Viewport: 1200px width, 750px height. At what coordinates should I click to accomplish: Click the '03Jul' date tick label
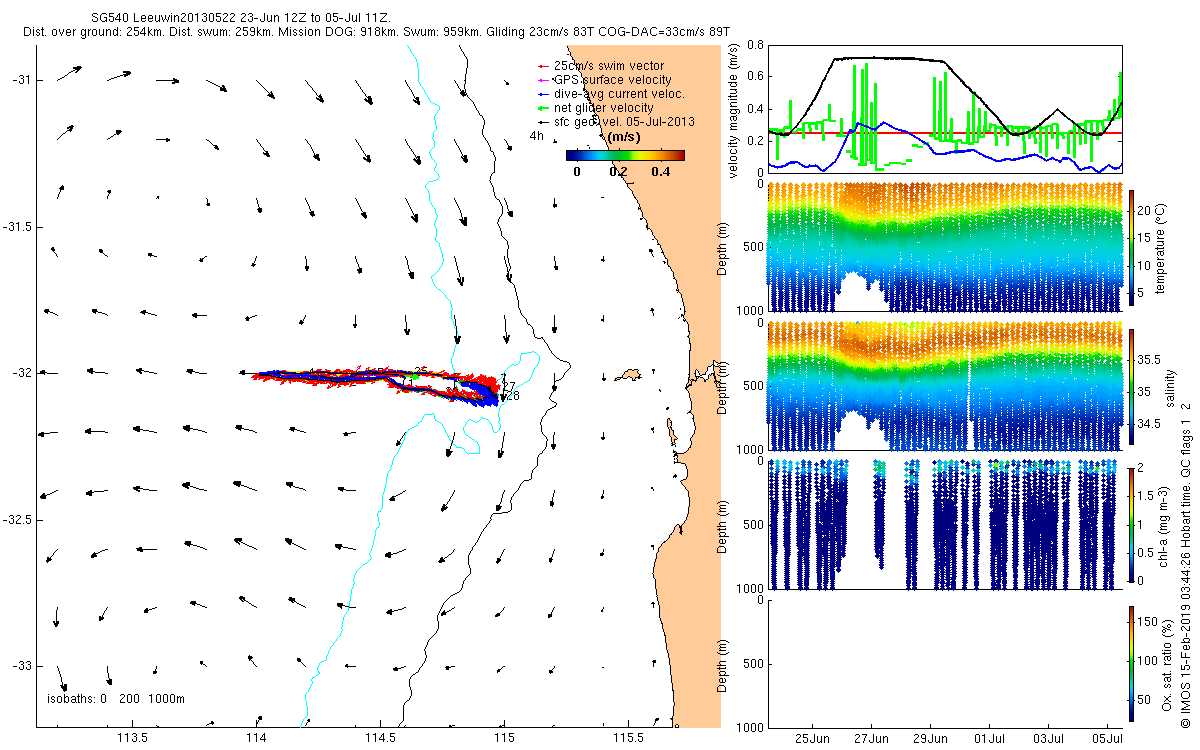click(x=1049, y=738)
